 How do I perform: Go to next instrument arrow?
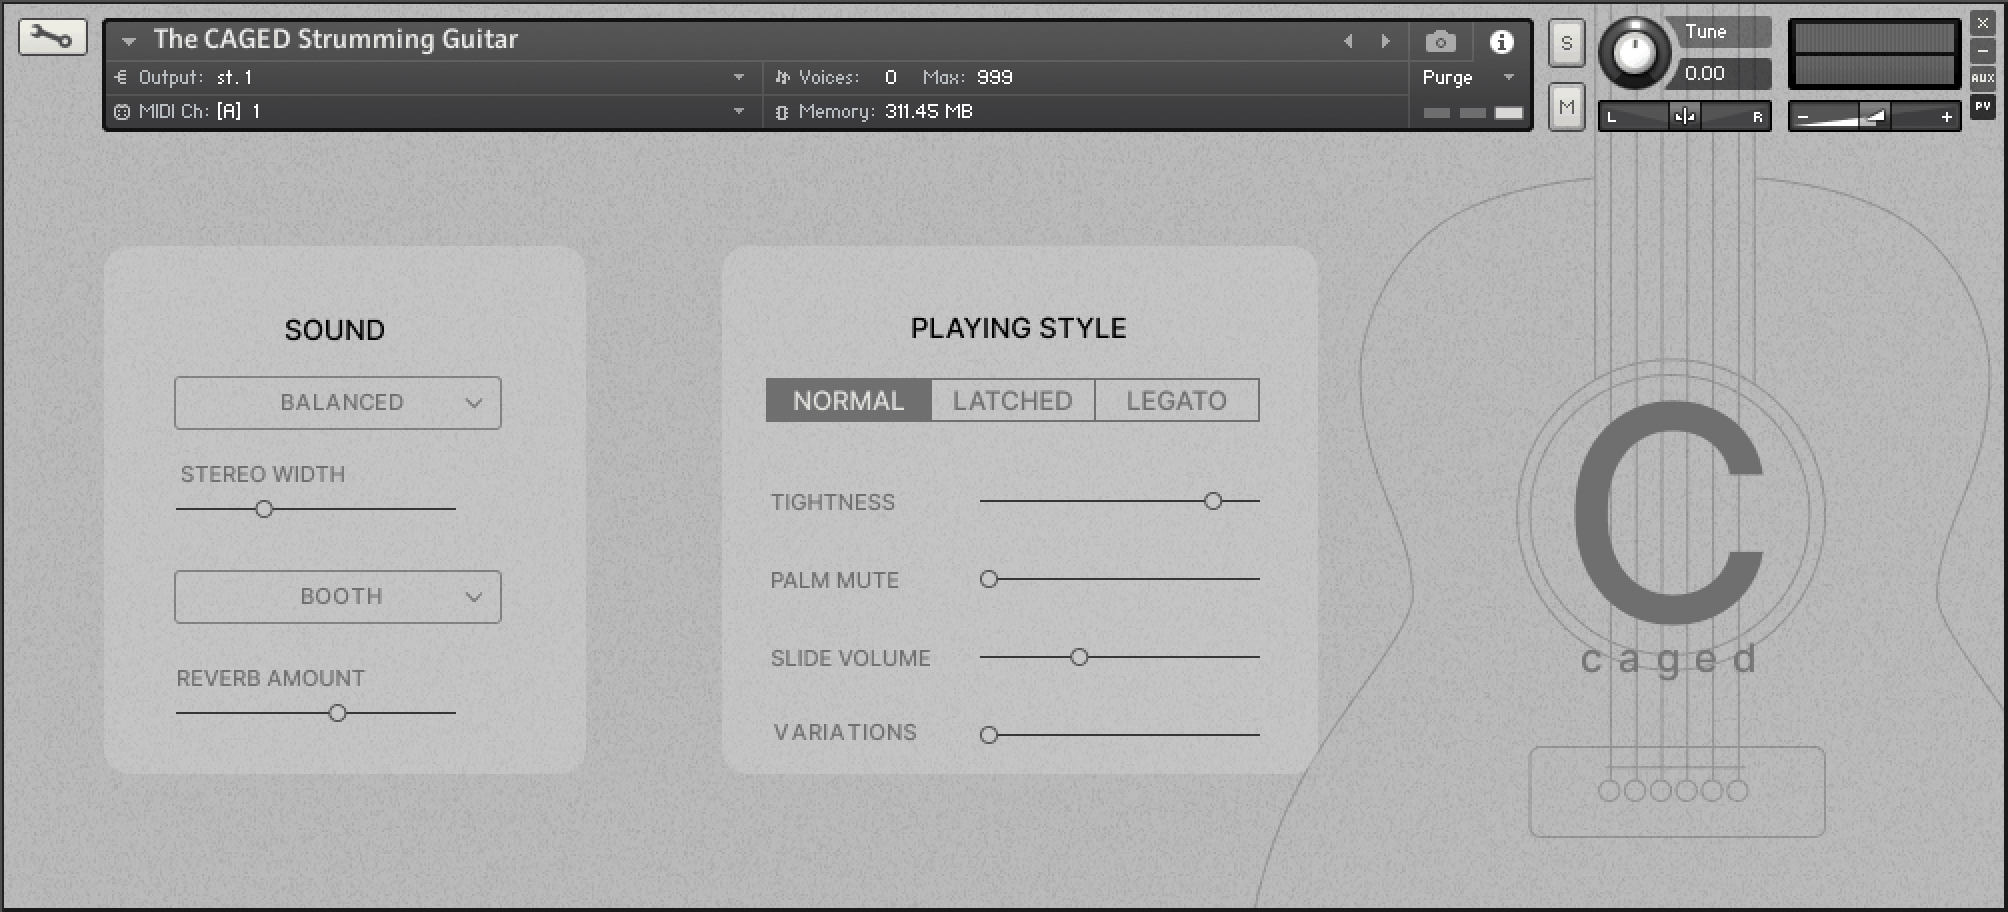point(1385,41)
